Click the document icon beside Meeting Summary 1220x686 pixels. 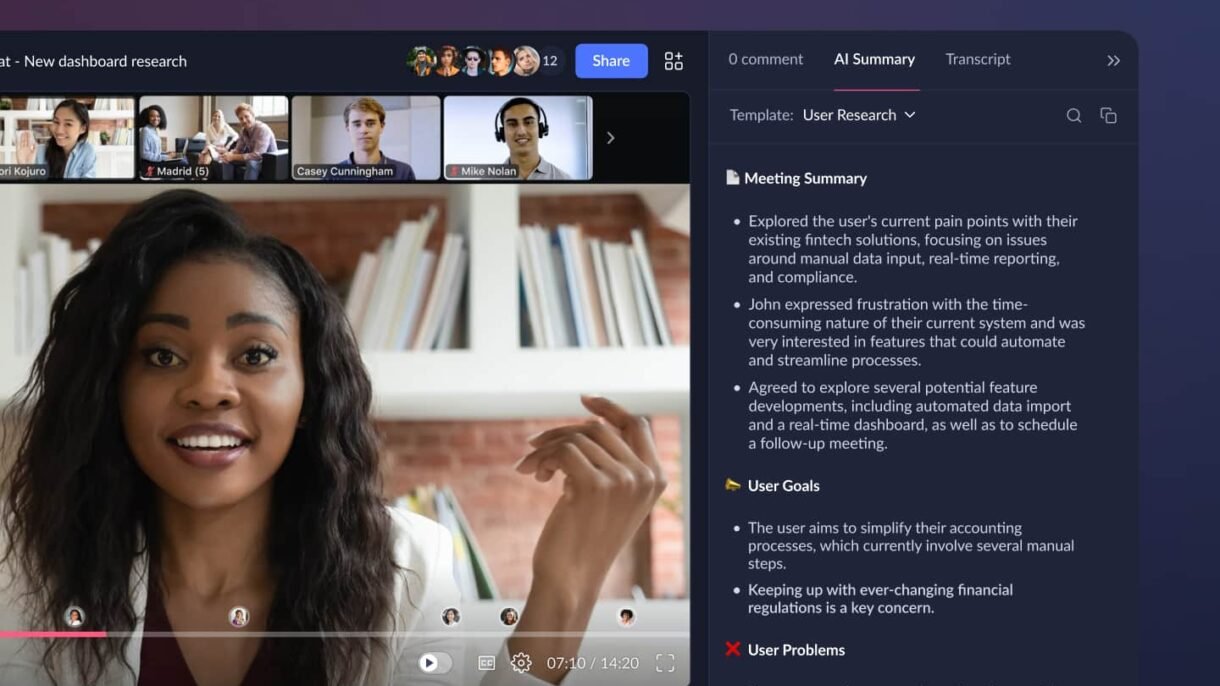(733, 178)
